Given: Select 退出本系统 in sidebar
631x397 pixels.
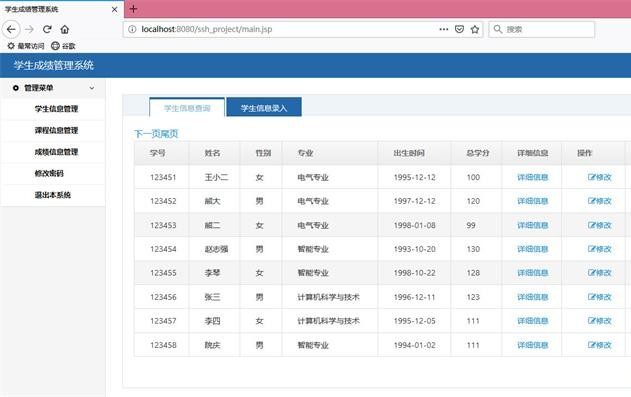Looking at the screenshot, I should [x=53, y=195].
